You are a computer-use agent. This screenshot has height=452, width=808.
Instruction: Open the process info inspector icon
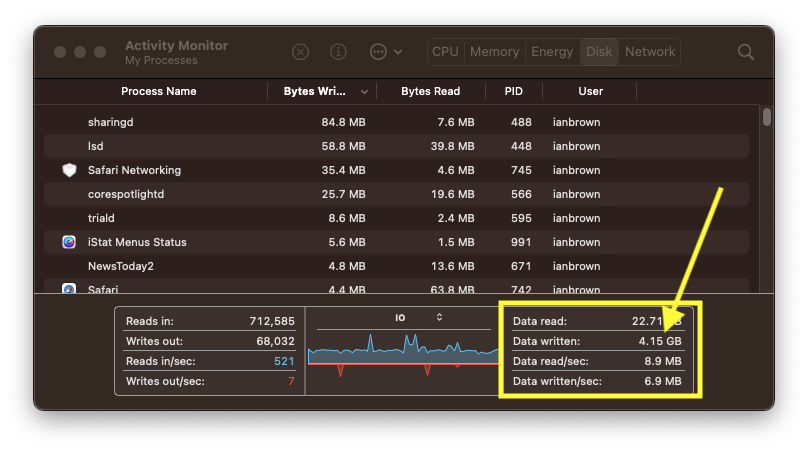point(338,52)
